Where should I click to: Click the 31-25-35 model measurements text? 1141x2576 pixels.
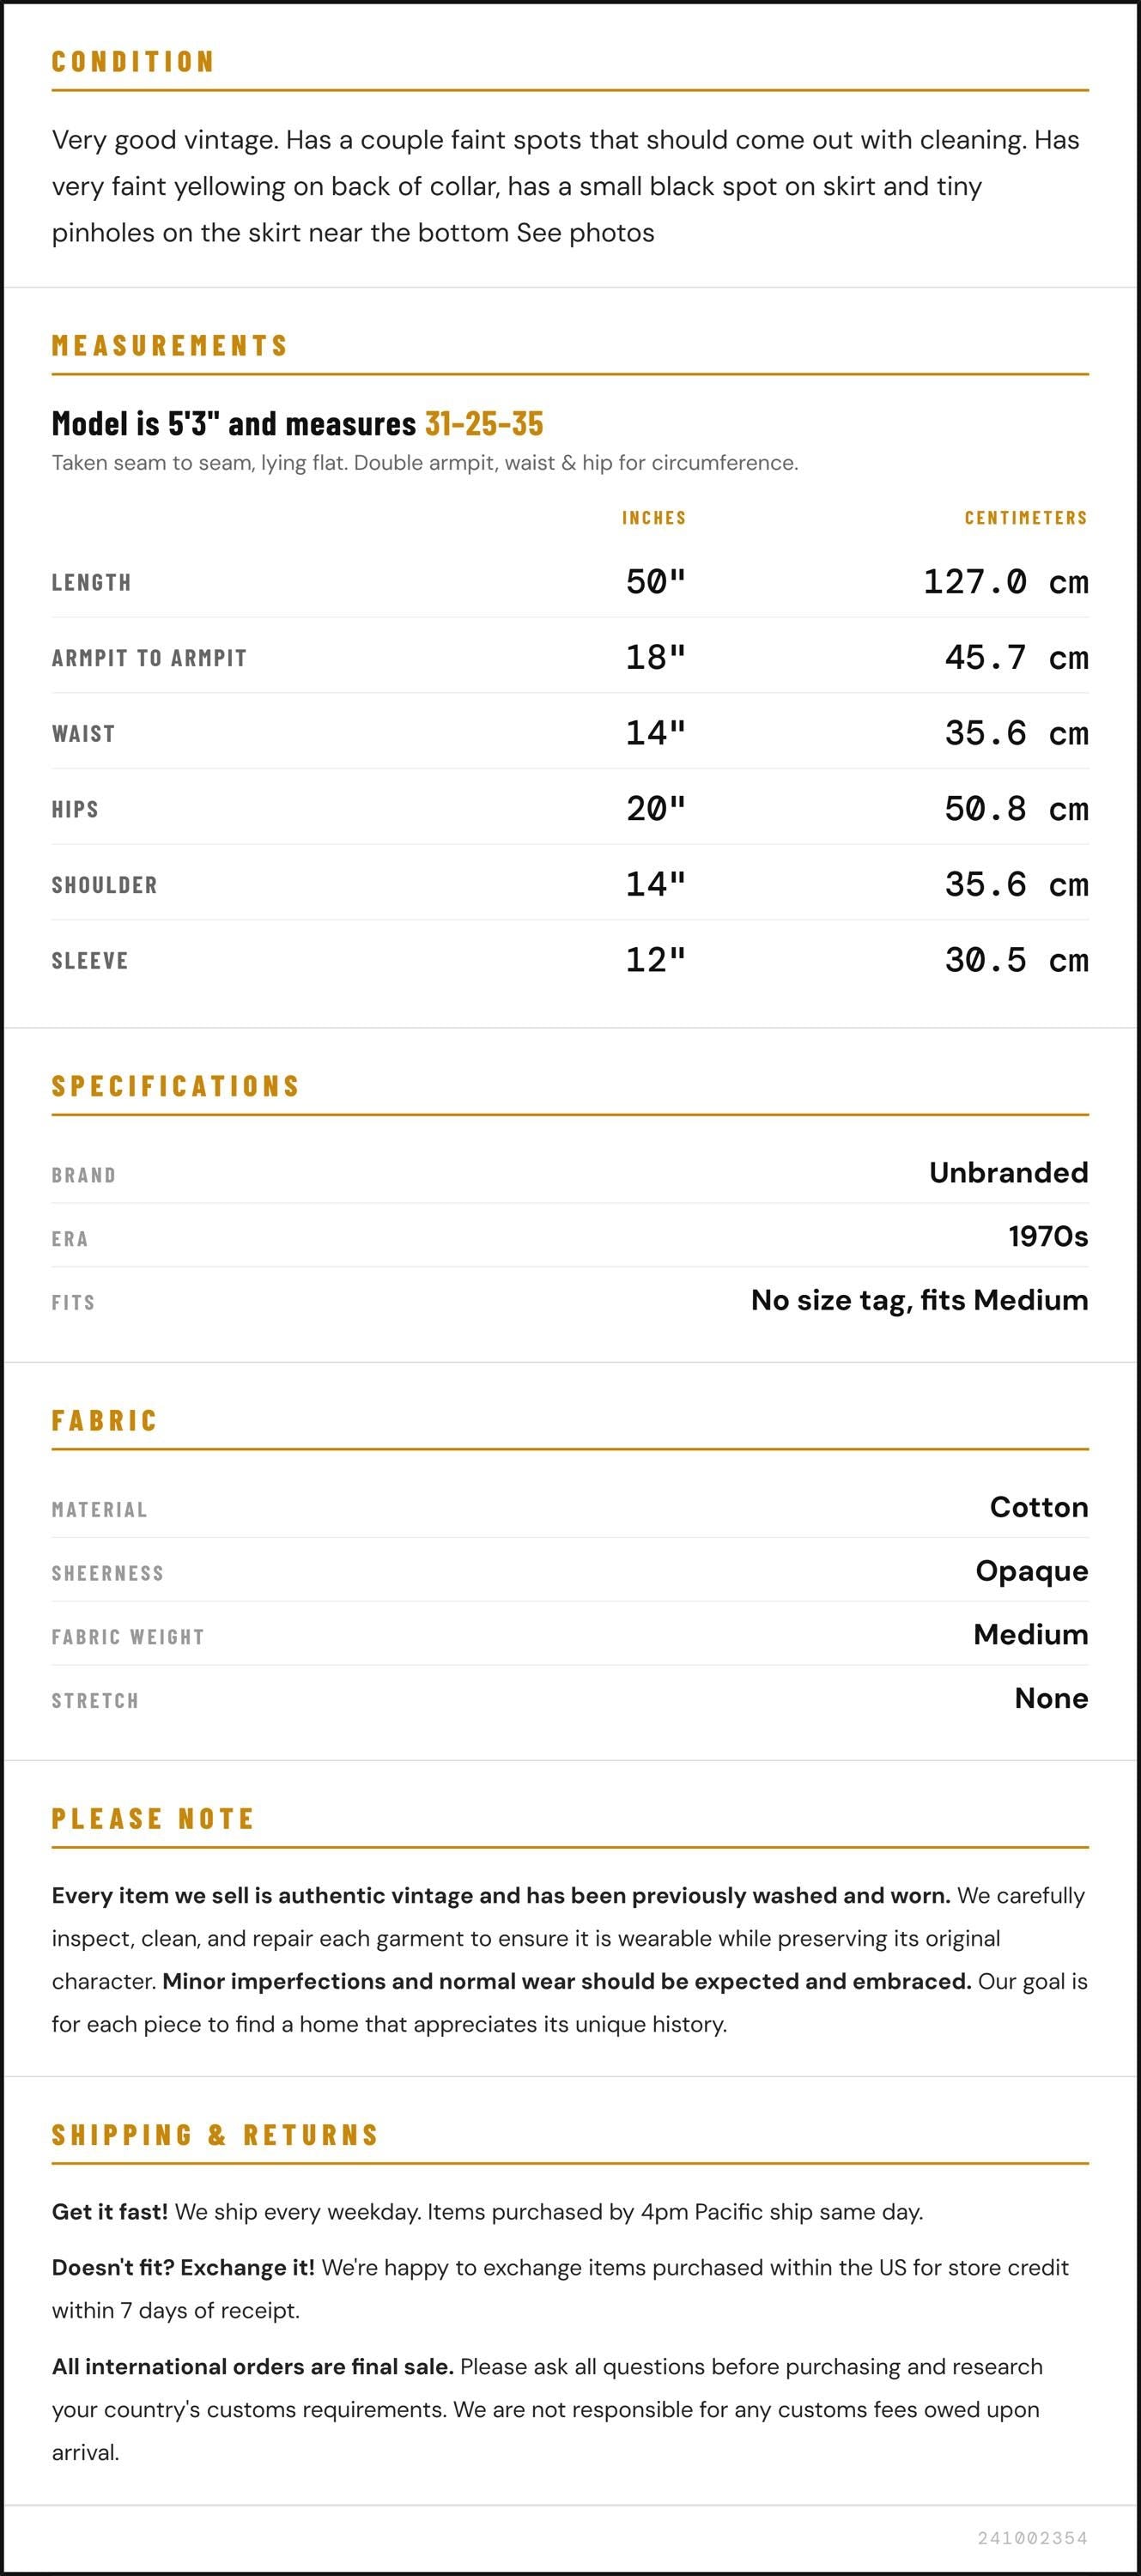point(484,423)
